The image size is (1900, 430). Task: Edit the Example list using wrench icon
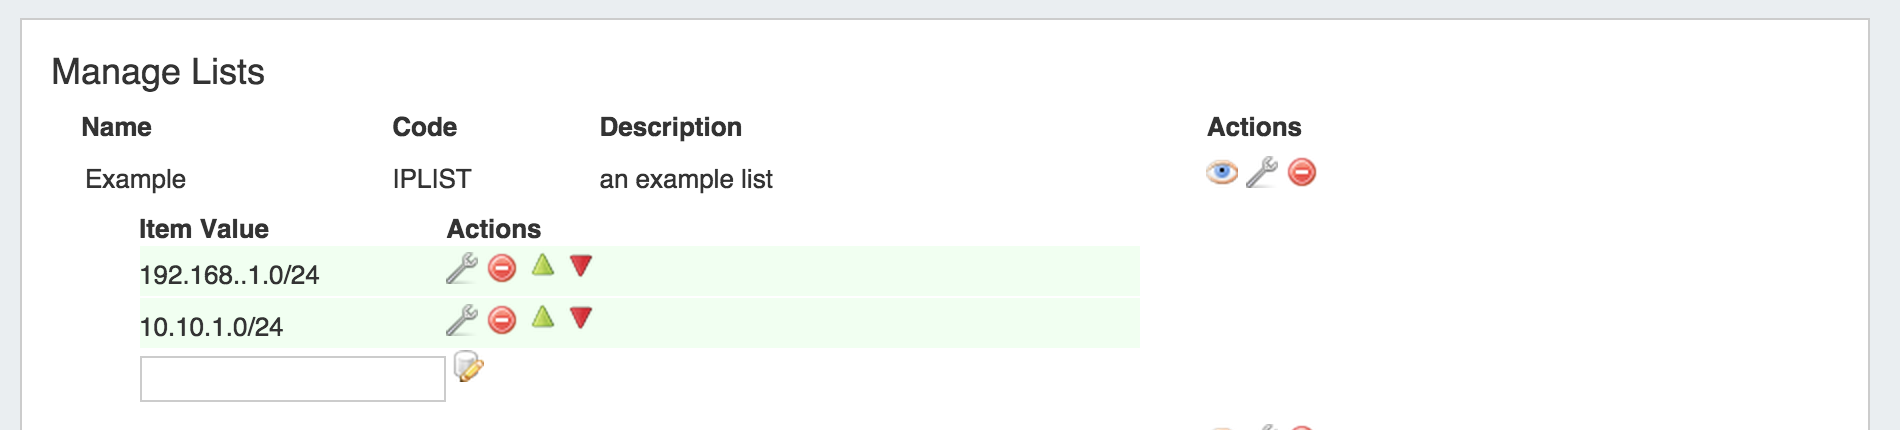(1262, 173)
